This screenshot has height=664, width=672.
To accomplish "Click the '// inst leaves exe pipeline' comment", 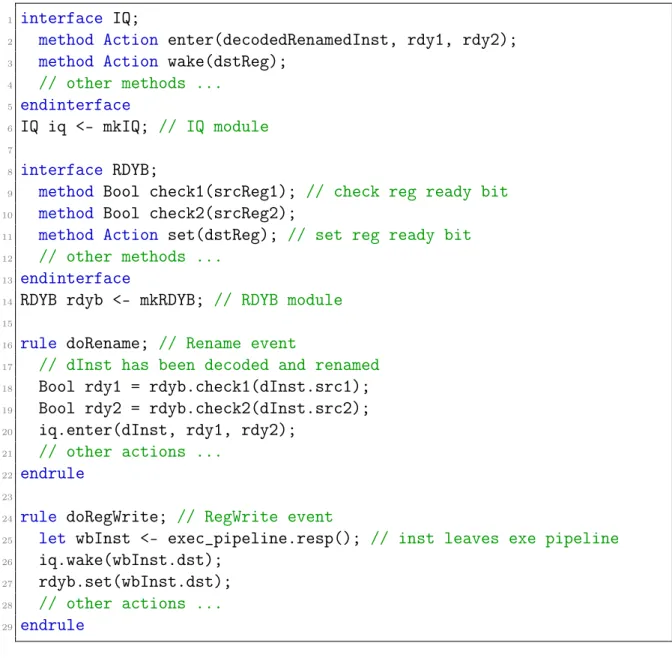I will point(495,539).
